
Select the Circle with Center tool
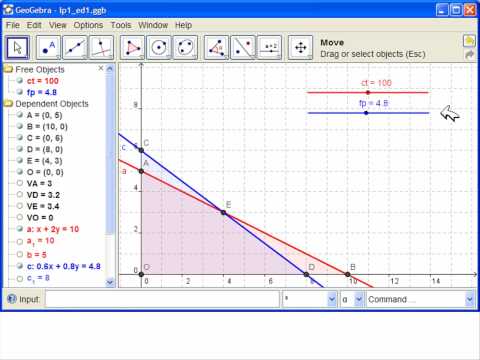(159, 48)
